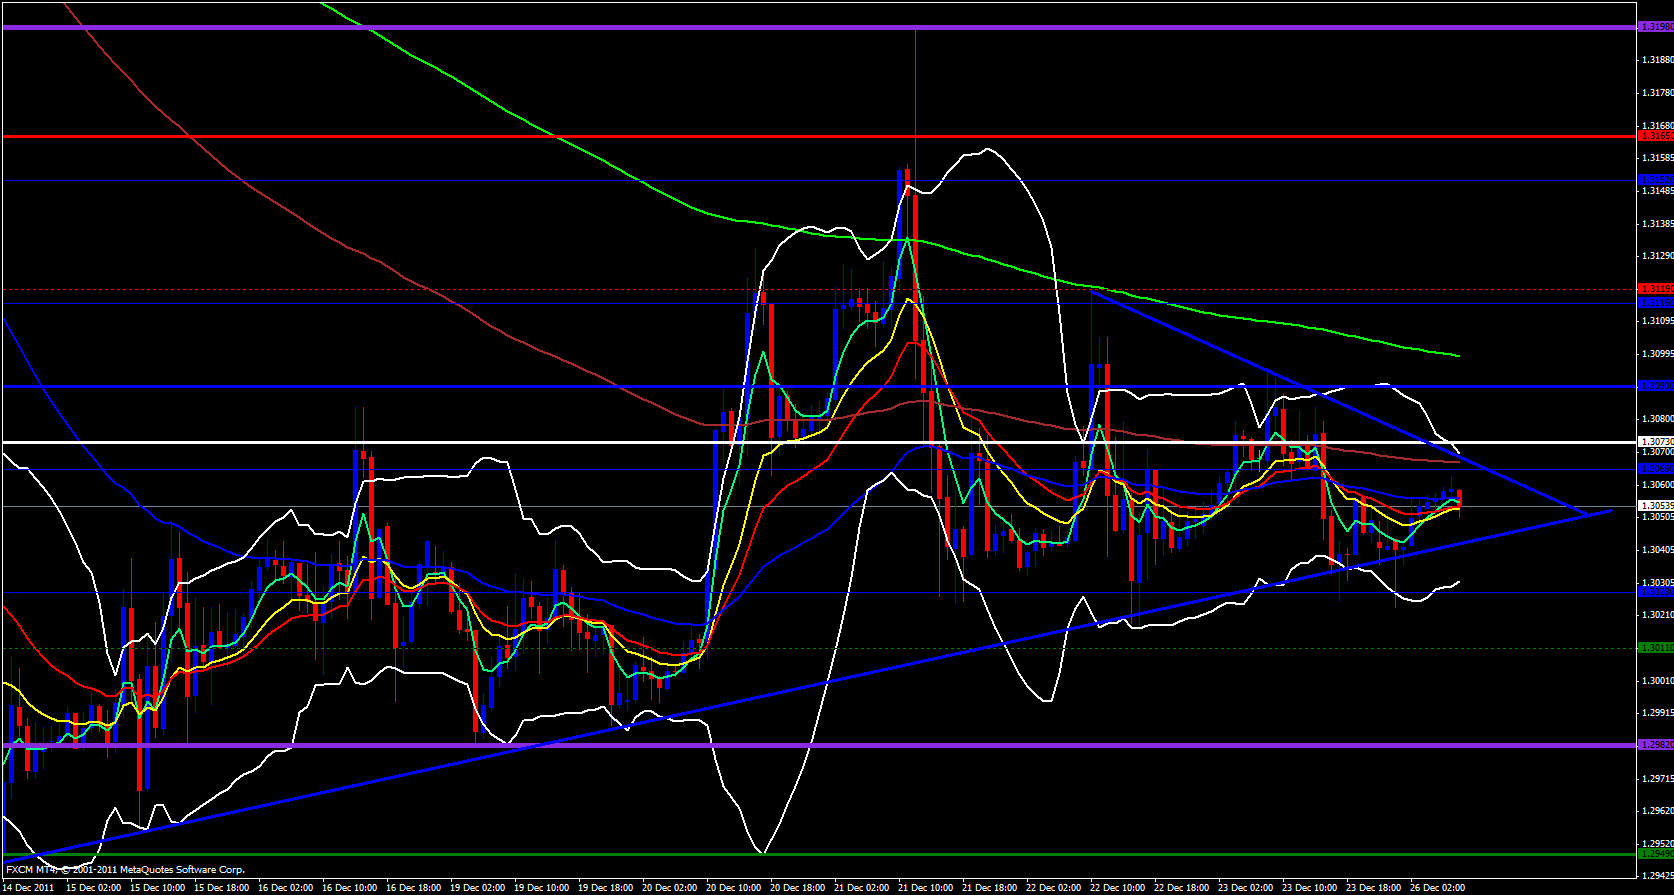
Task: Click the current price 1.30539 label
Action: click(1655, 506)
